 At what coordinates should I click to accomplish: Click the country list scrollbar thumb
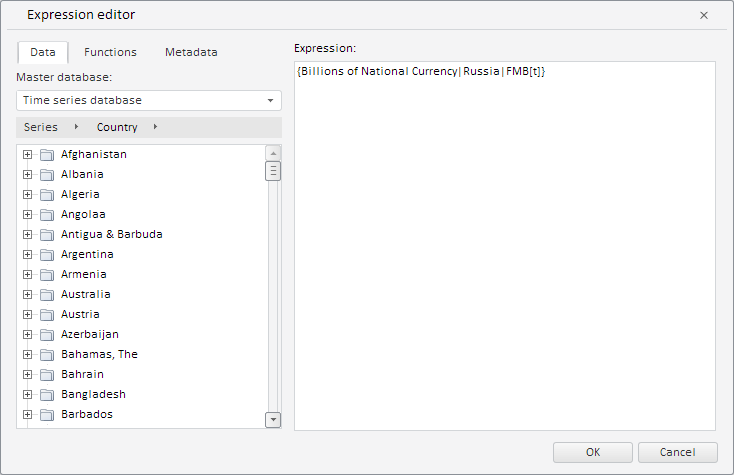[273, 171]
